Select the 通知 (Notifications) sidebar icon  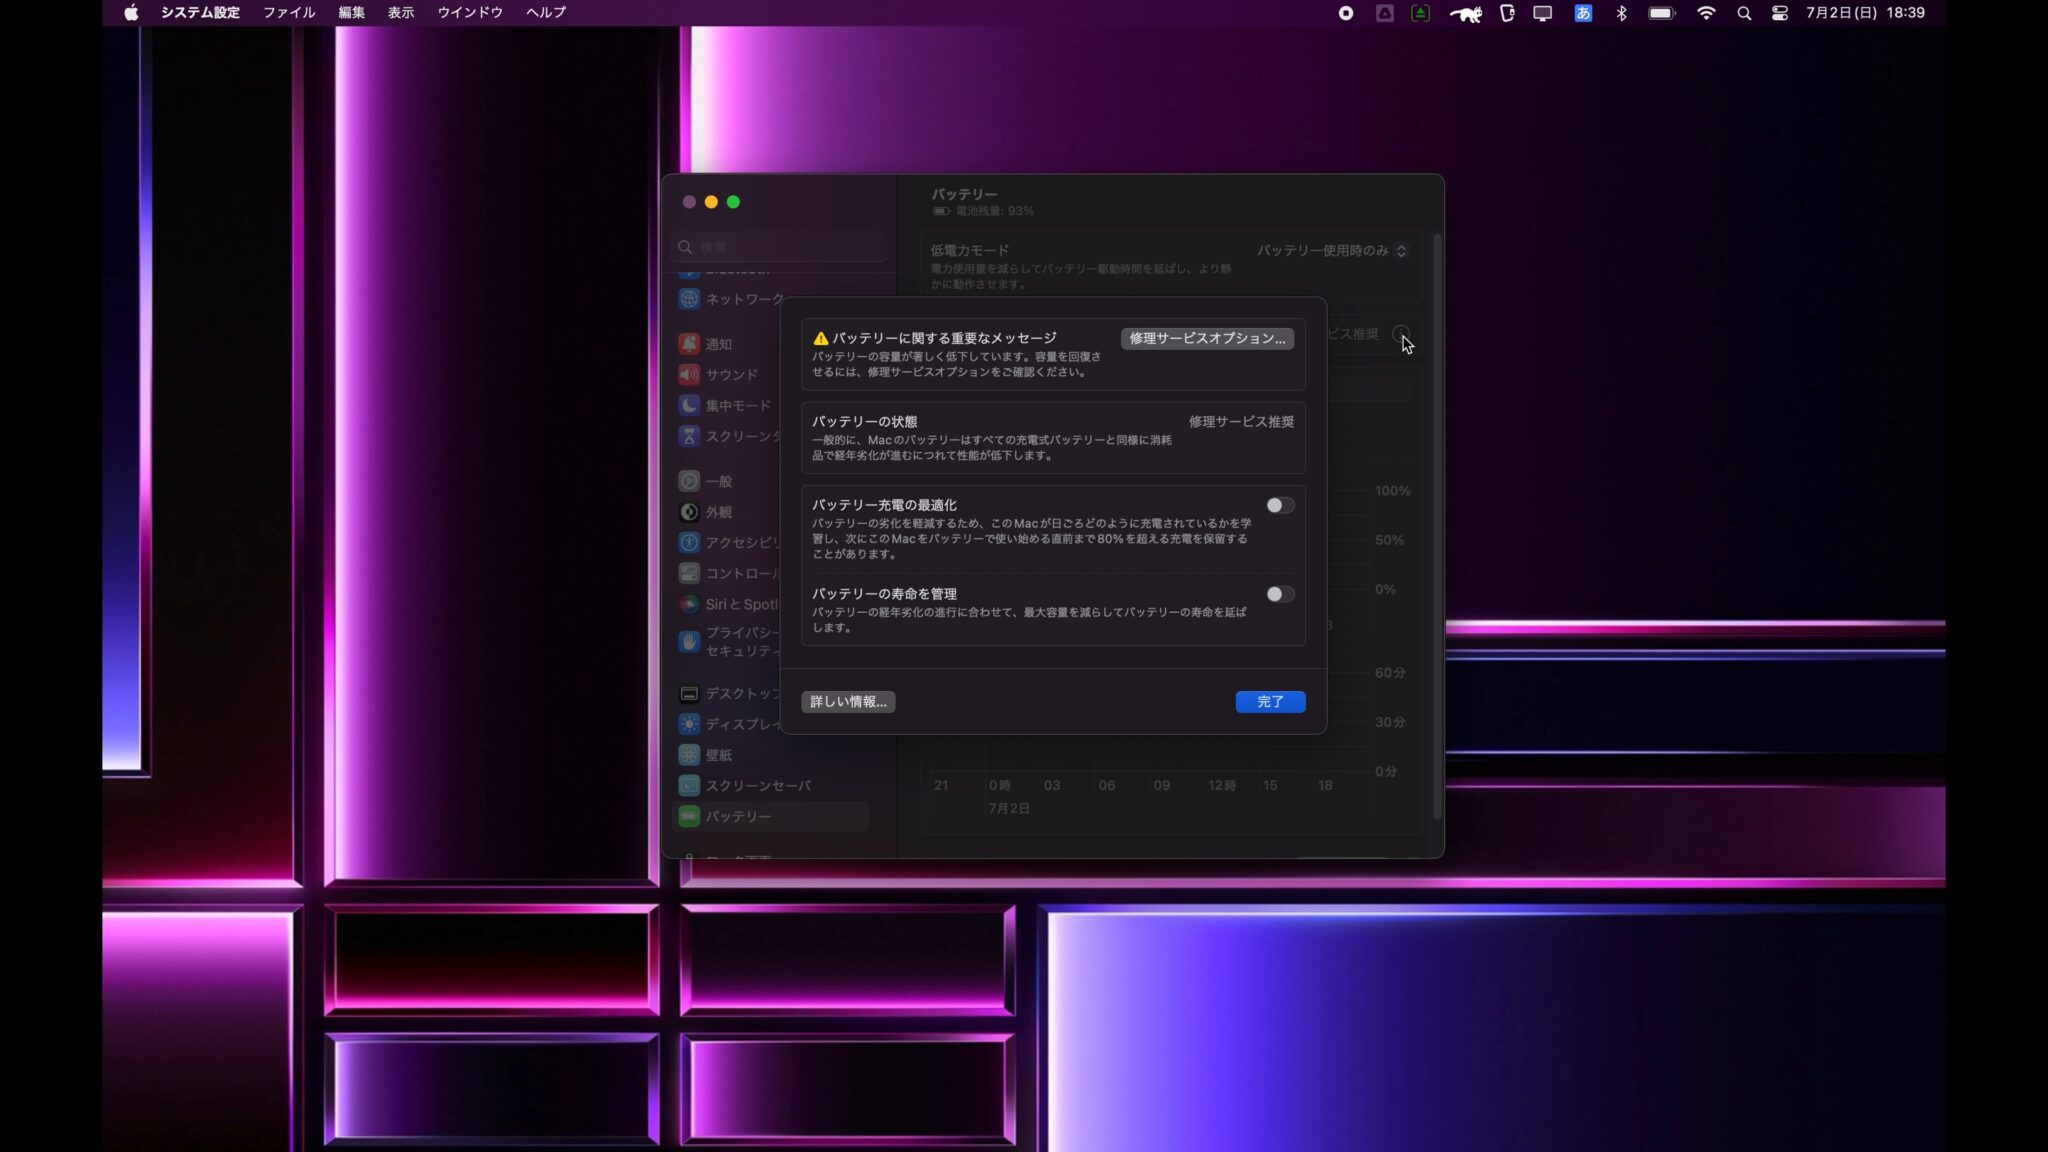pyautogui.click(x=690, y=343)
